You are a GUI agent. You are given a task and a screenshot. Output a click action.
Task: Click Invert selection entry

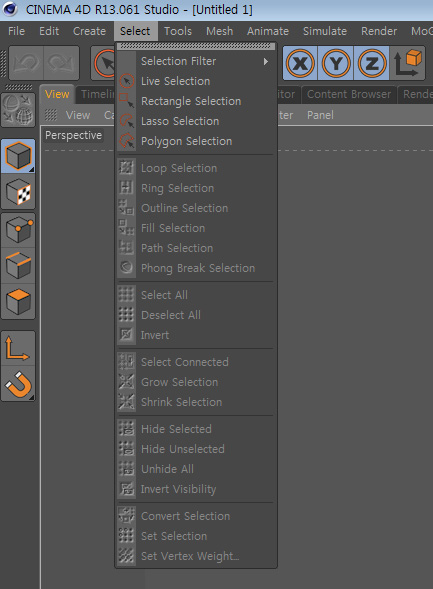[196, 335]
